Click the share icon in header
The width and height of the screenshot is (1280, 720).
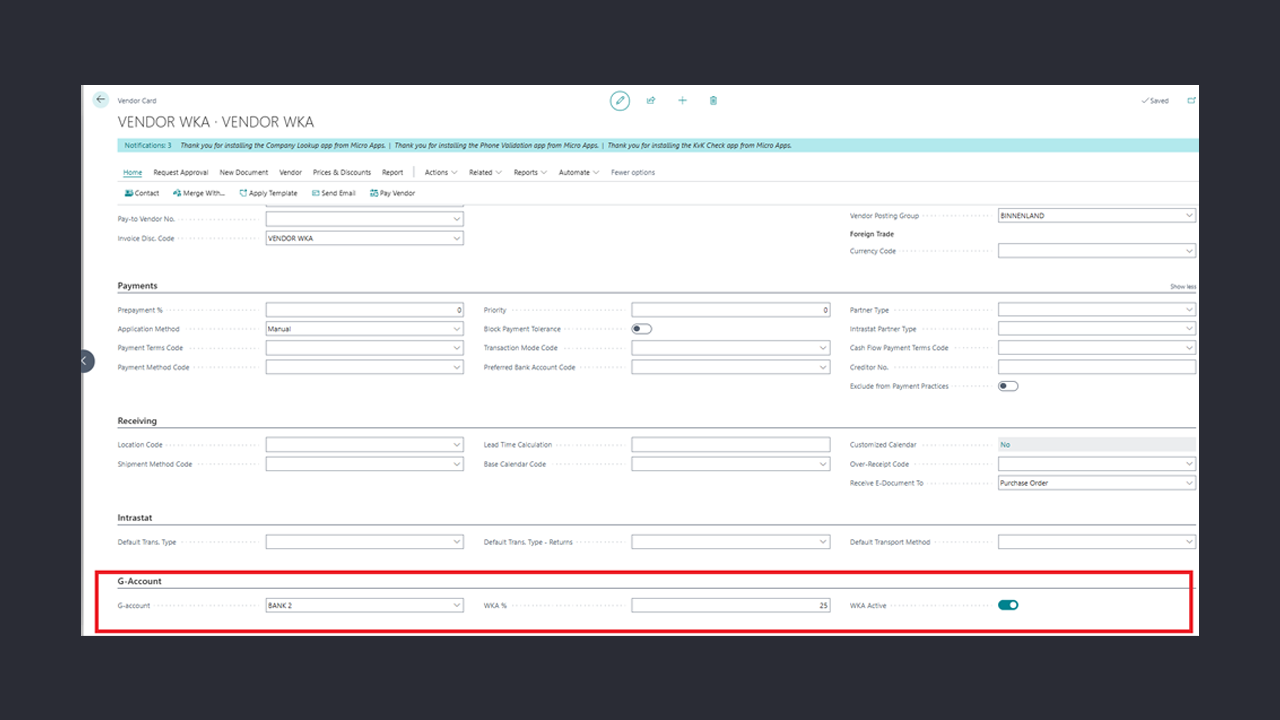tap(651, 100)
